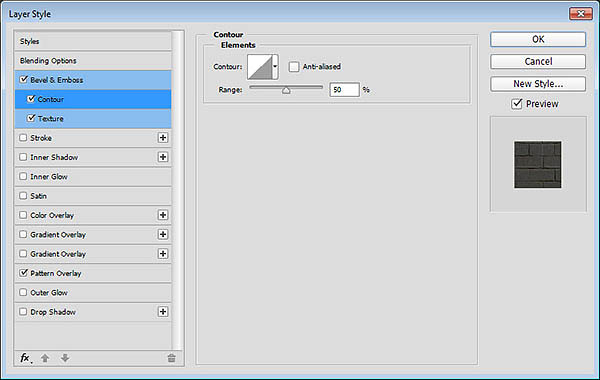Image resolution: width=600 pixels, height=380 pixels.
Task: Uncheck the Pattern Overlay checkbox
Action: (23, 272)
